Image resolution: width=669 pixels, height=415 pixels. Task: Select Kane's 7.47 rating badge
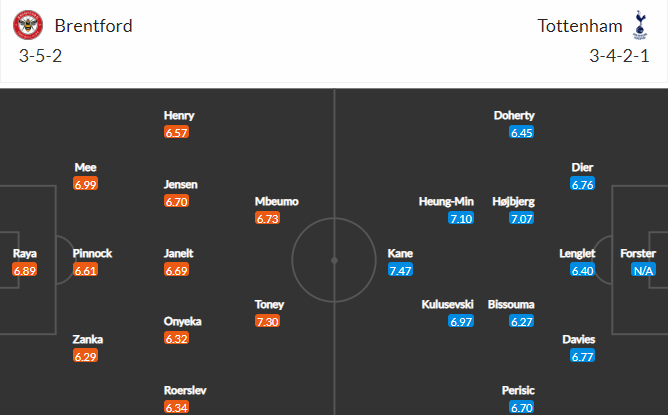[400, 270]
